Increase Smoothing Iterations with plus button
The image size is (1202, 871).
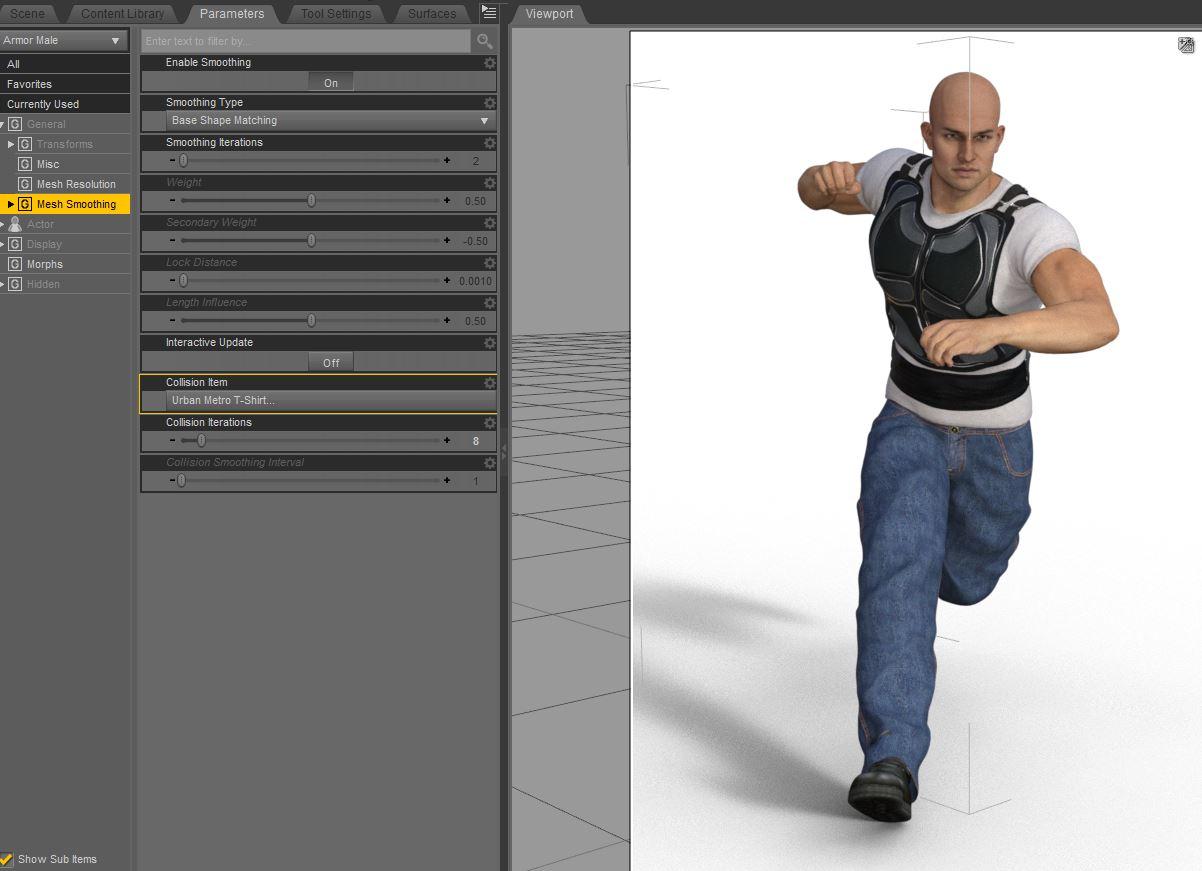(447, 161)
